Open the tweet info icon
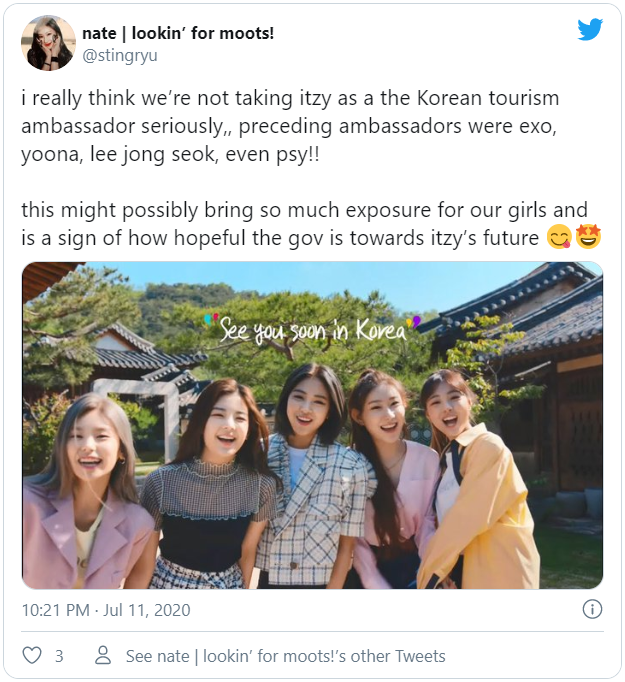Image resolution: width=625 pixels, height=682 pixels. (592, 609)
